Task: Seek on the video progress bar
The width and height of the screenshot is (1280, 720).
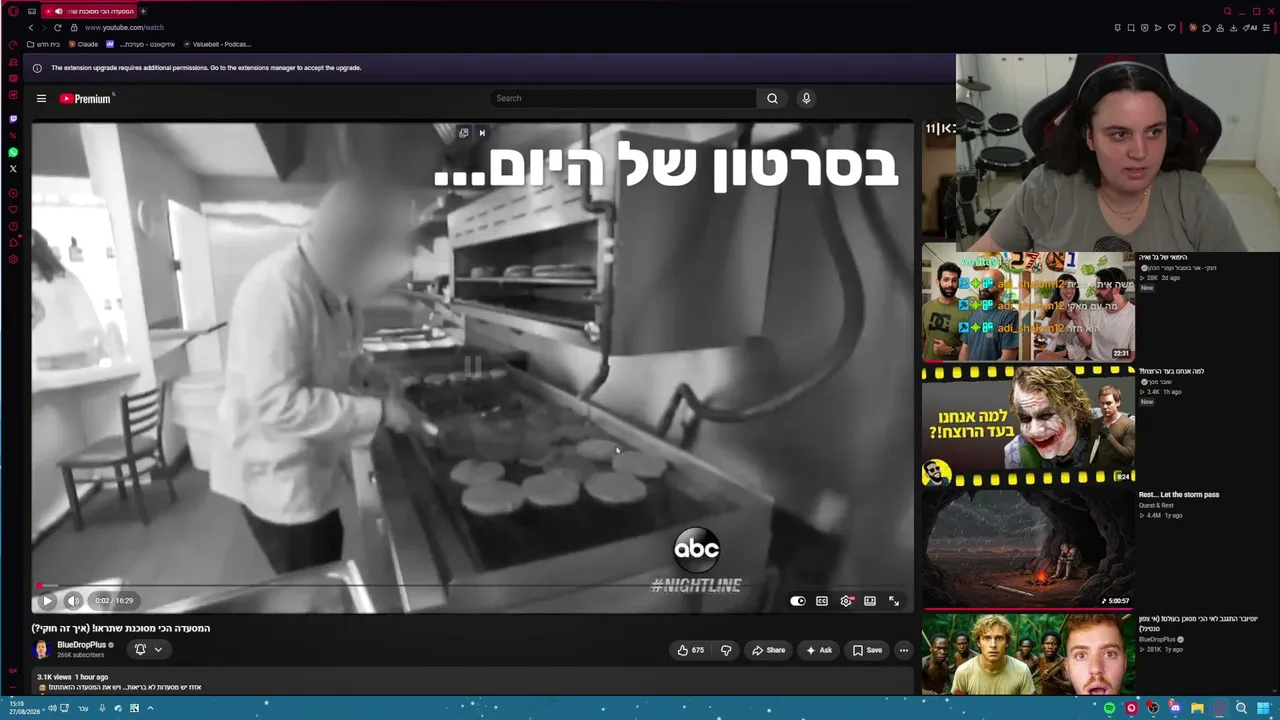Action: 472,586
